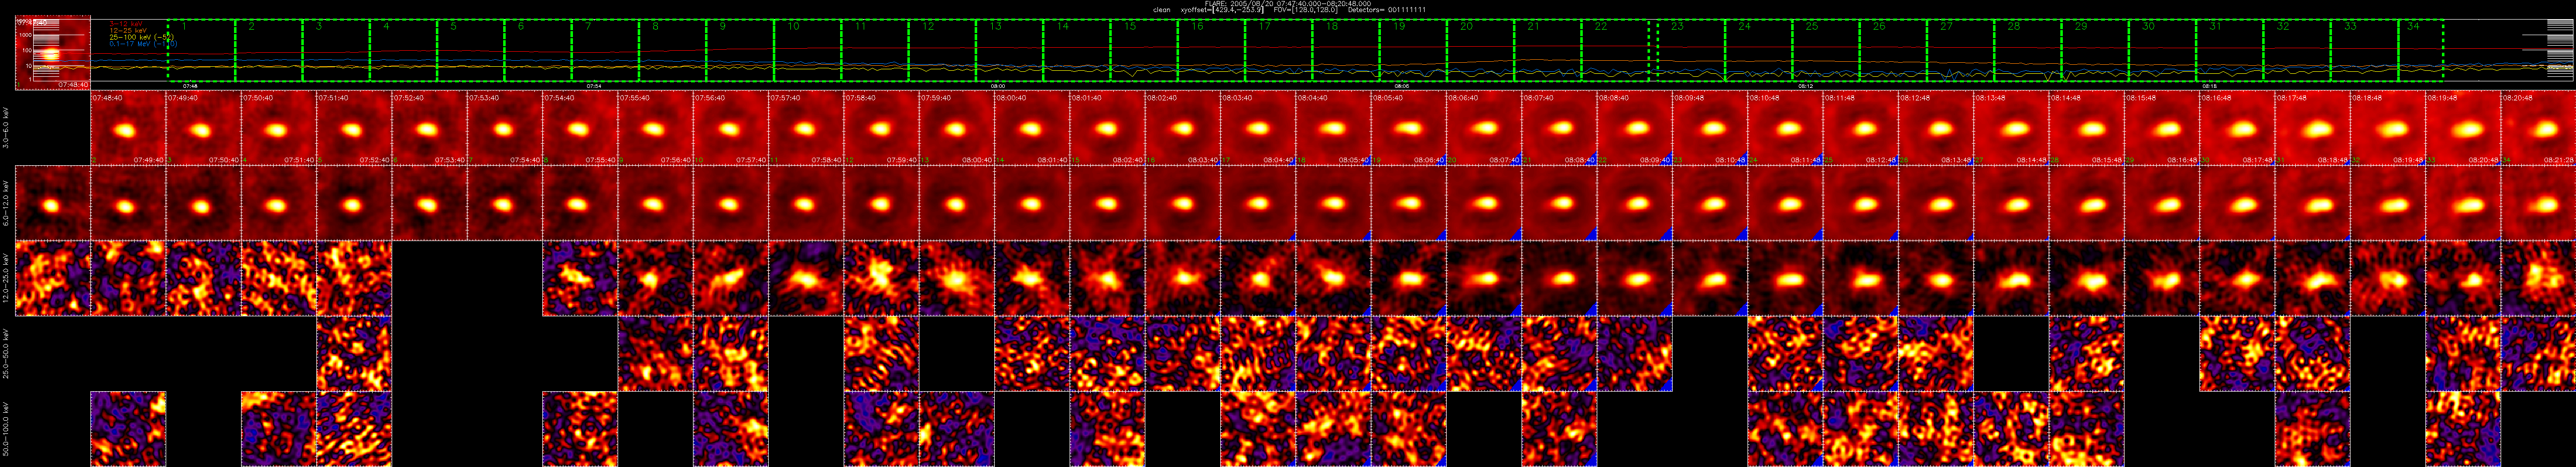Select time interval 29 on the lightcurve

pyautogui.click(x=2095, y=51)
